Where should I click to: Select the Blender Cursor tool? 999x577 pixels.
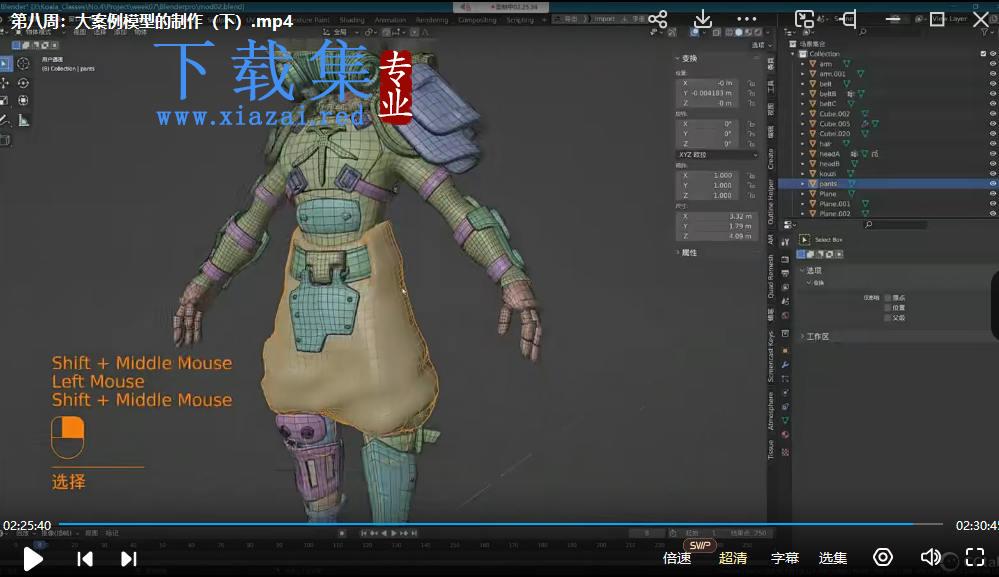[23, 64]
